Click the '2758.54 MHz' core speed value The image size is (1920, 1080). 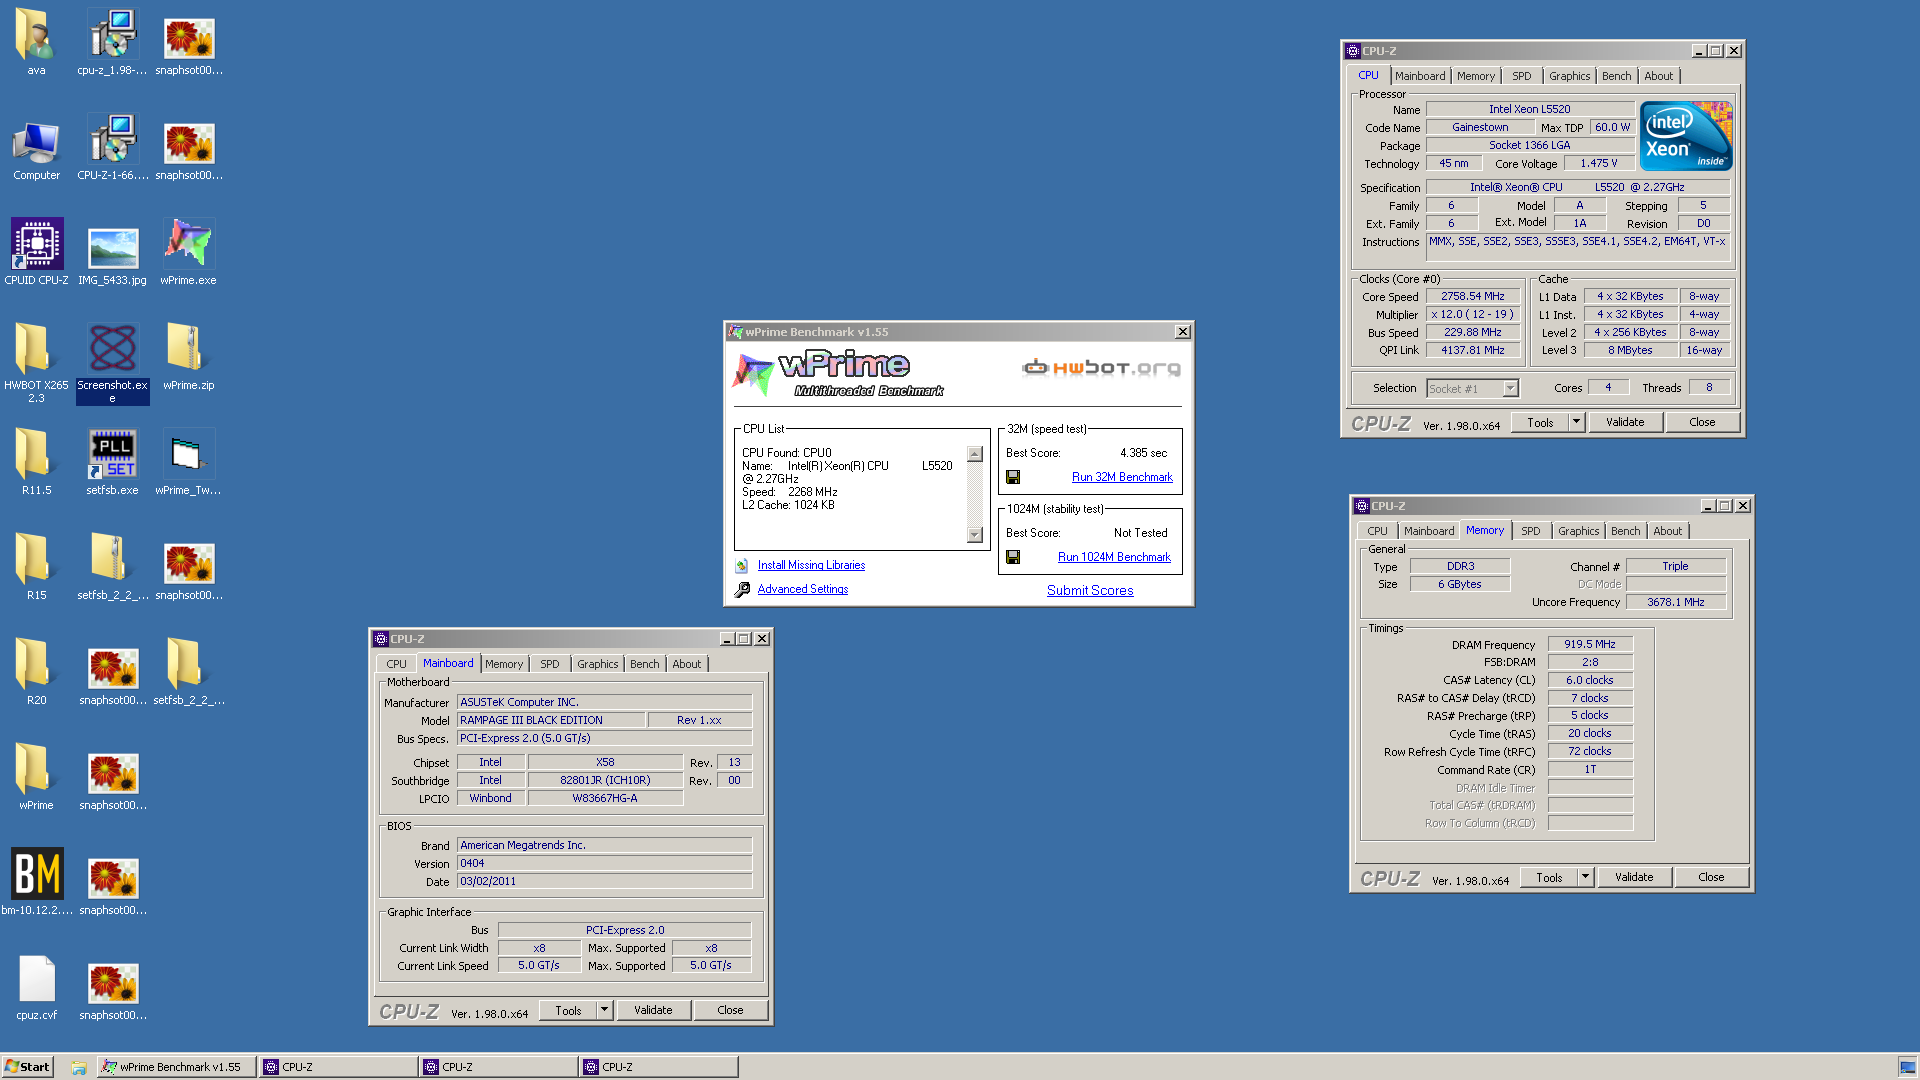(1472, 296)
